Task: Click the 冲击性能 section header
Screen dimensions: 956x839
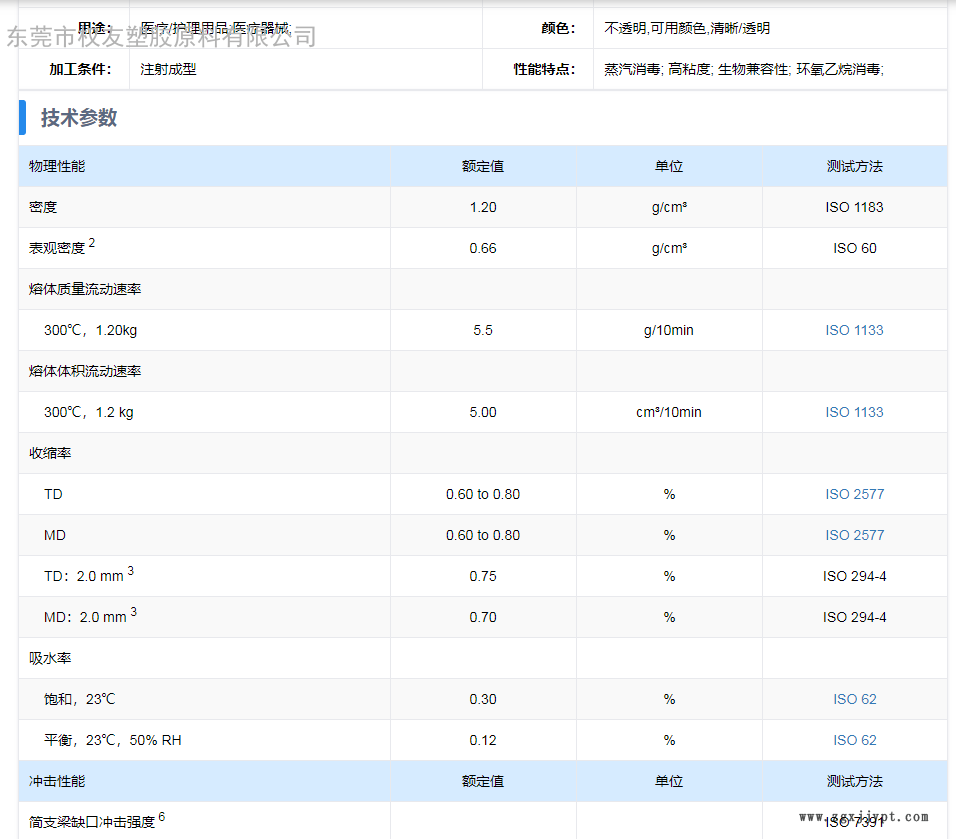Action: pyautogui.click(x=57, y=781)
